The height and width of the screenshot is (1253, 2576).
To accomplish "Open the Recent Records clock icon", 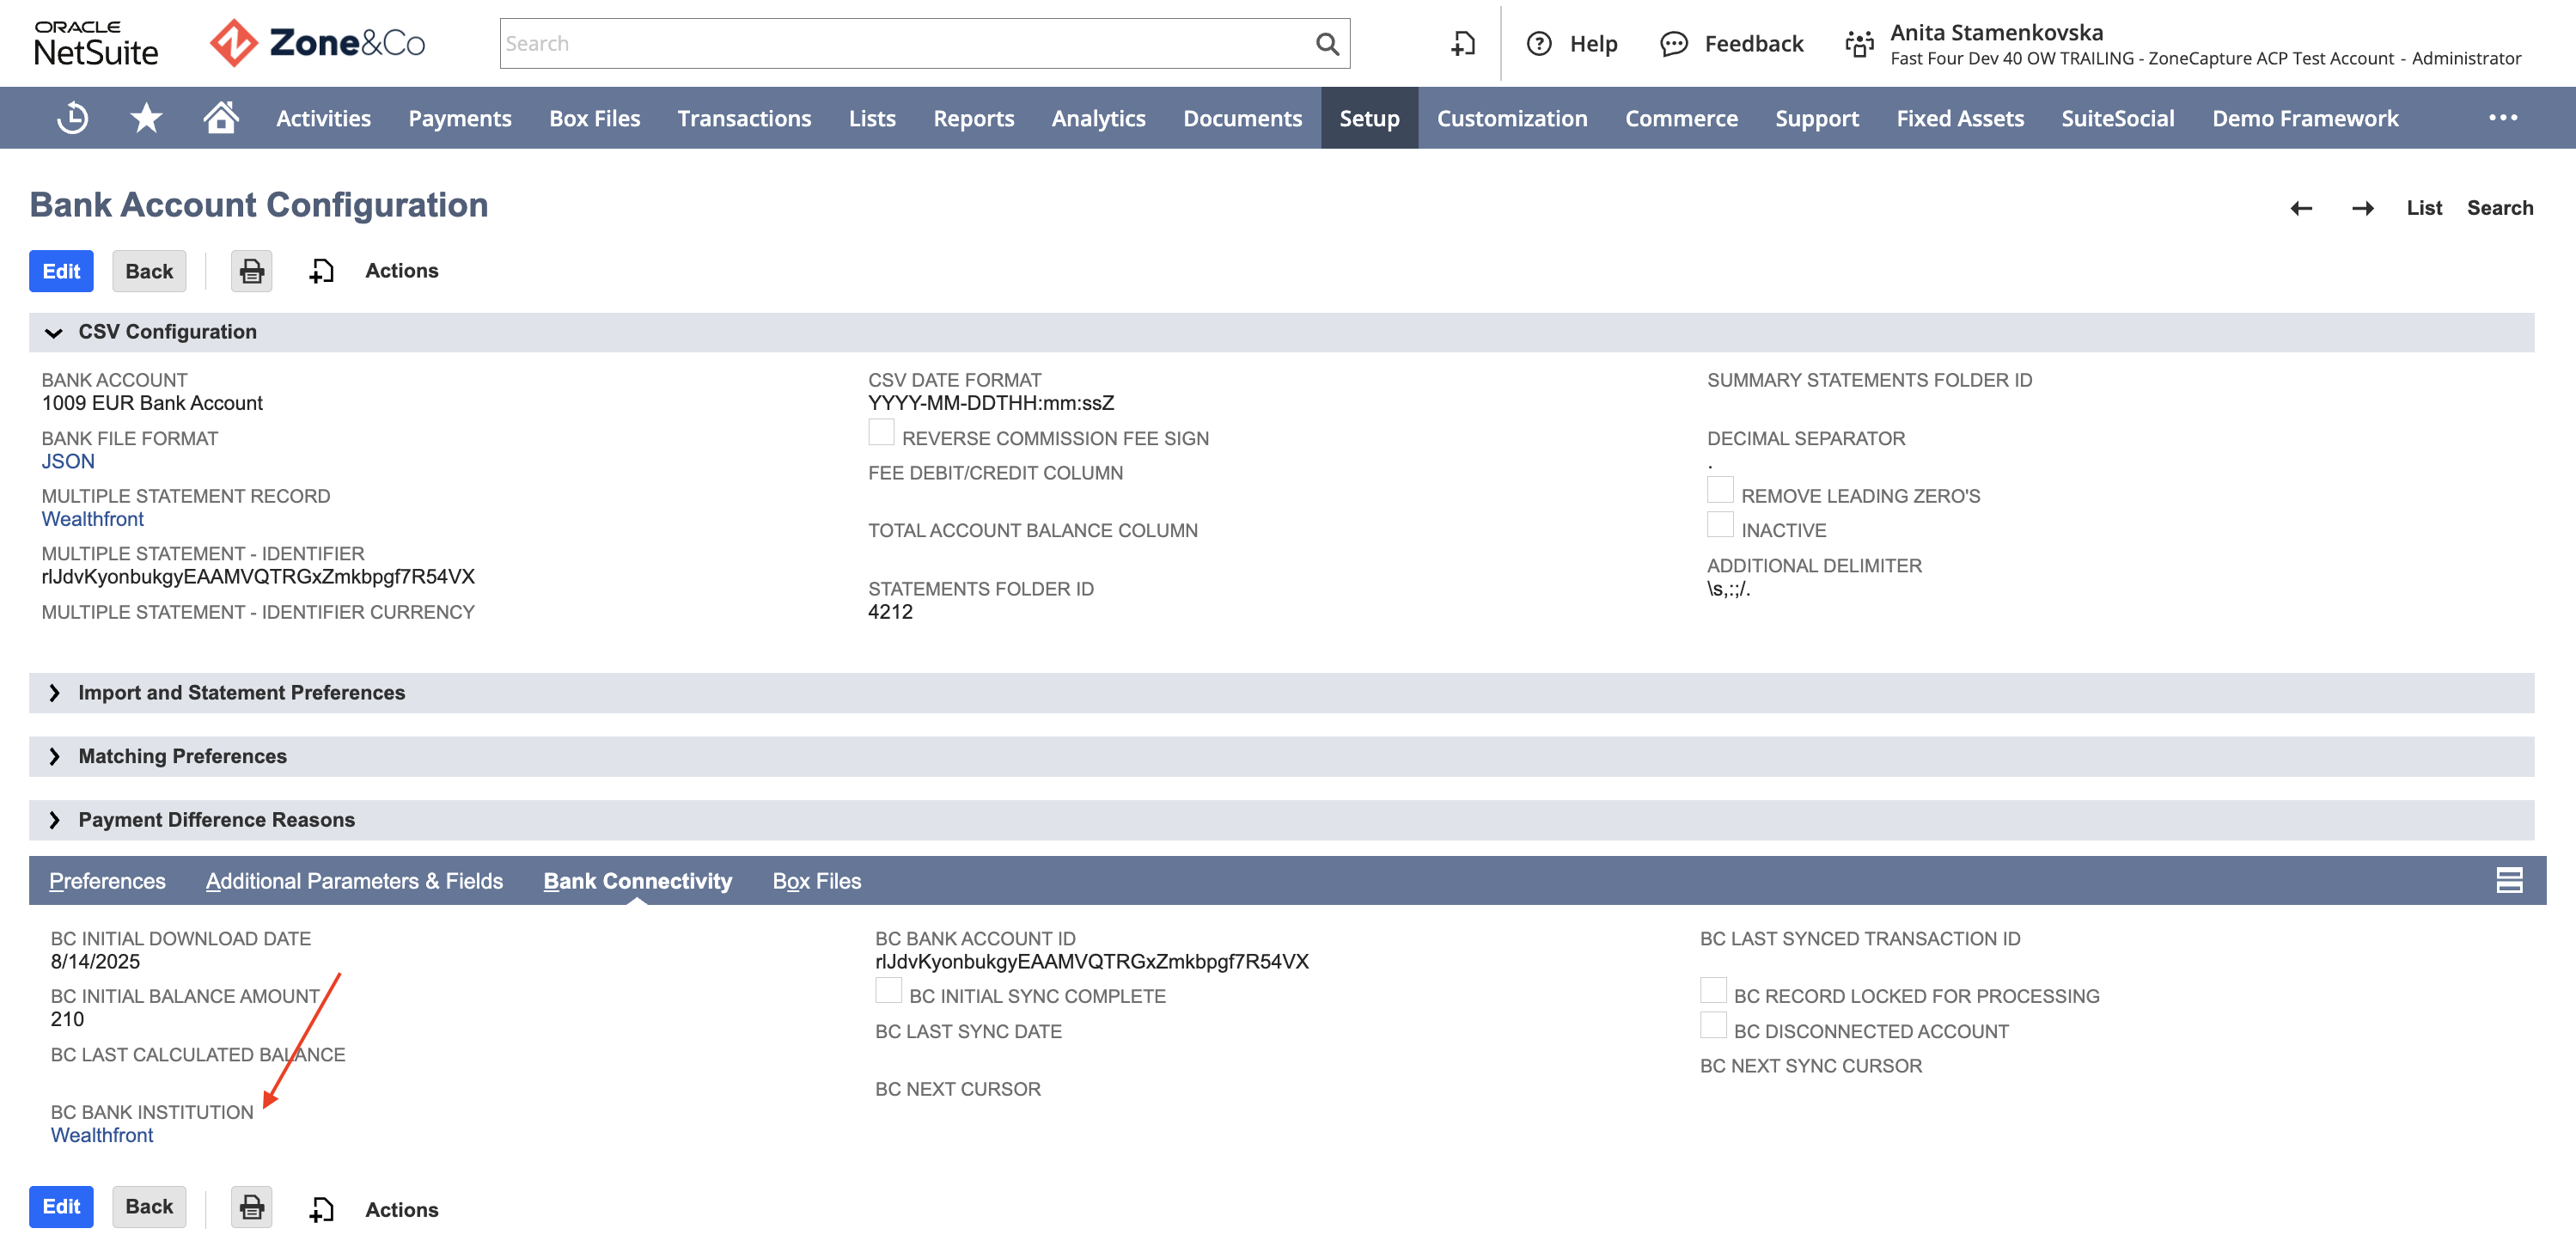I will point(72,118).
